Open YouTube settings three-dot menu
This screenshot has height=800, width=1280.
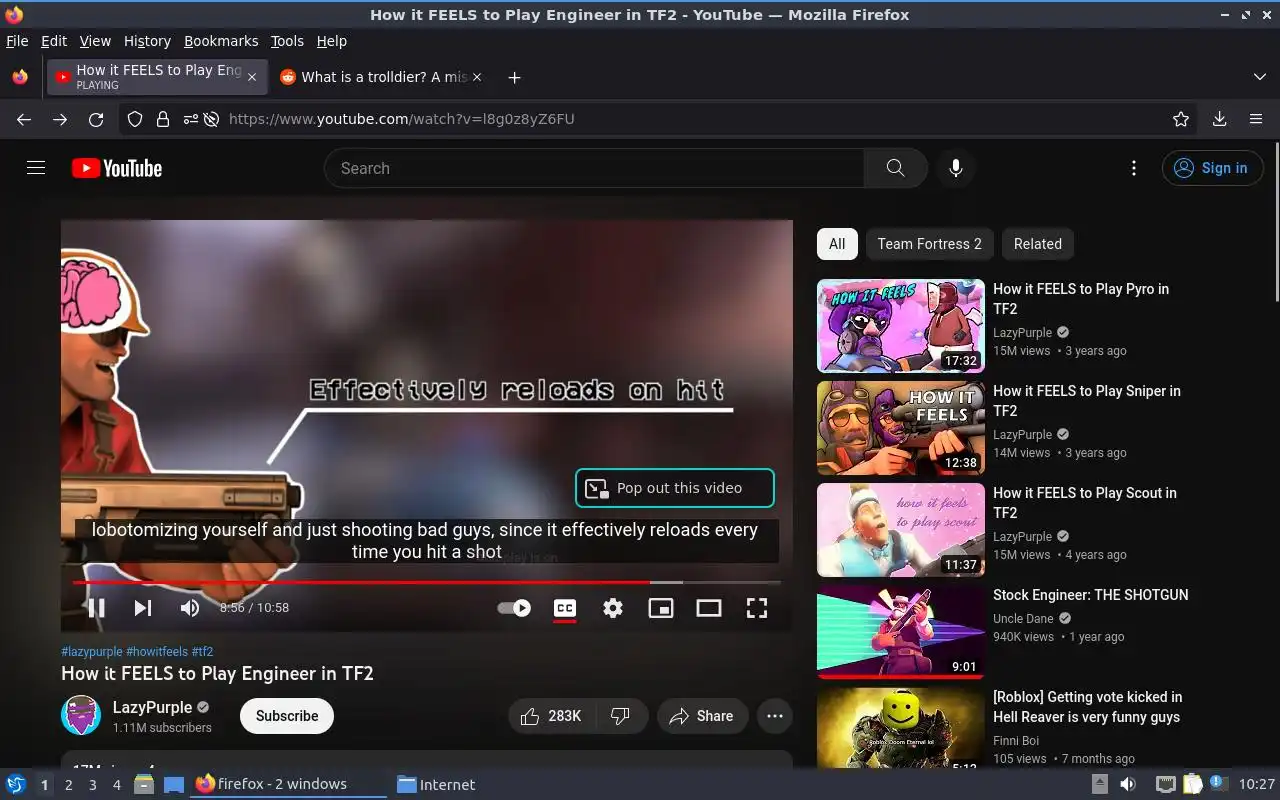1133,168
